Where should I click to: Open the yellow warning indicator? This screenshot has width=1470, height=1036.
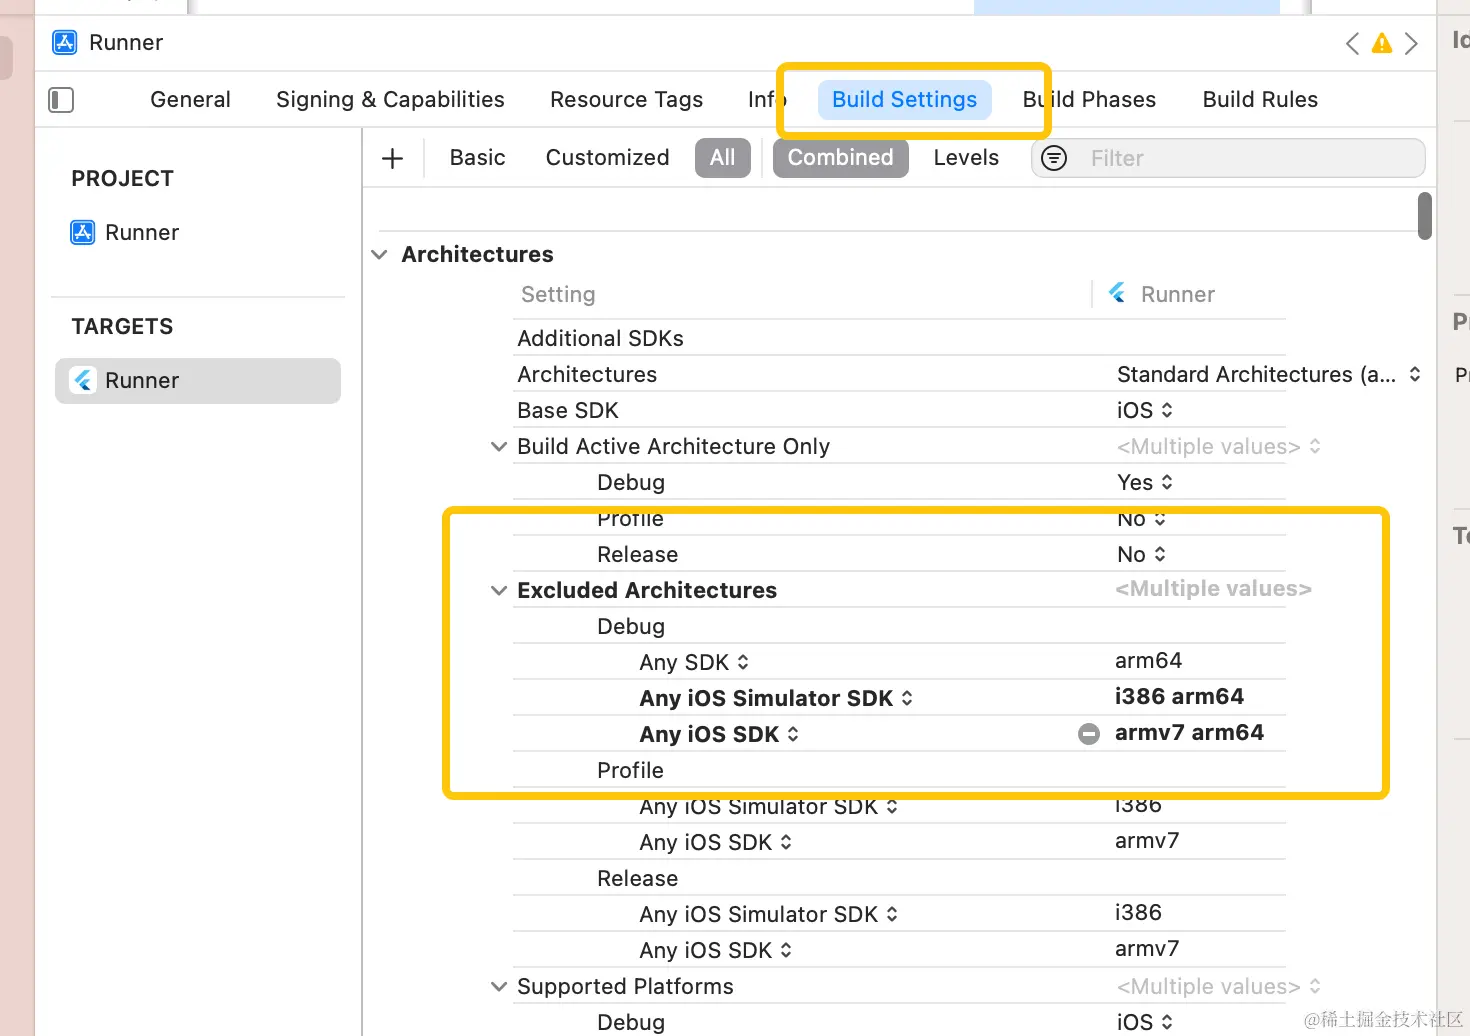(1382, 43)
